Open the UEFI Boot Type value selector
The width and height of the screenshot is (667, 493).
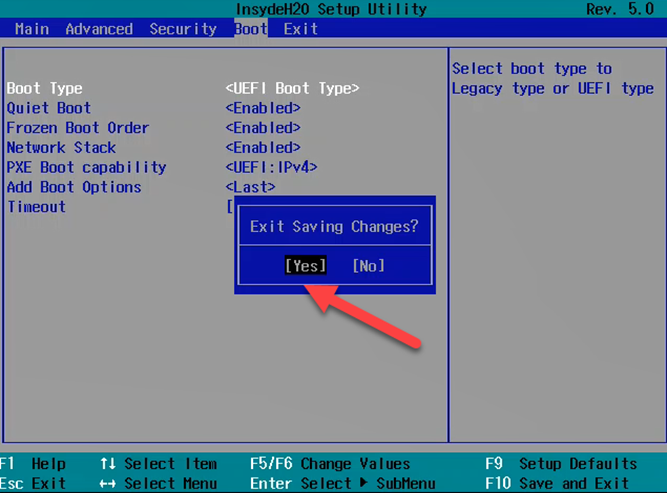(x=292, y=88)
